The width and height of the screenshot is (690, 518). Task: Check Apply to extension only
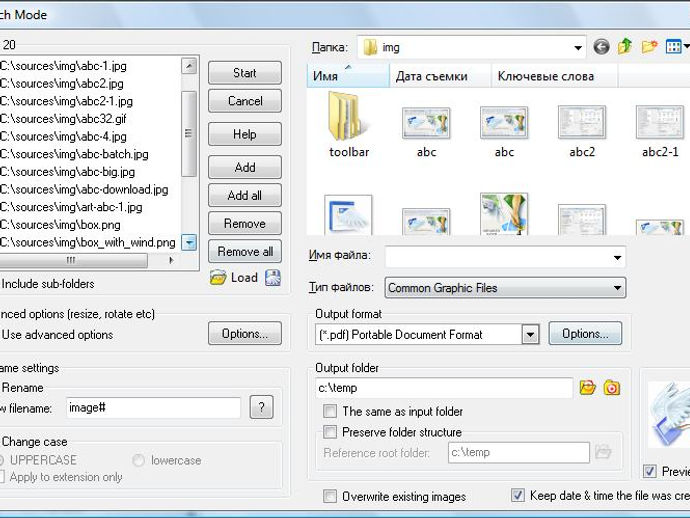tap(2, 477)
